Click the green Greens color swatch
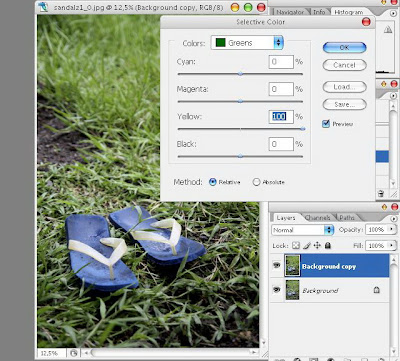The image size is (400, 361). (220, 43)
